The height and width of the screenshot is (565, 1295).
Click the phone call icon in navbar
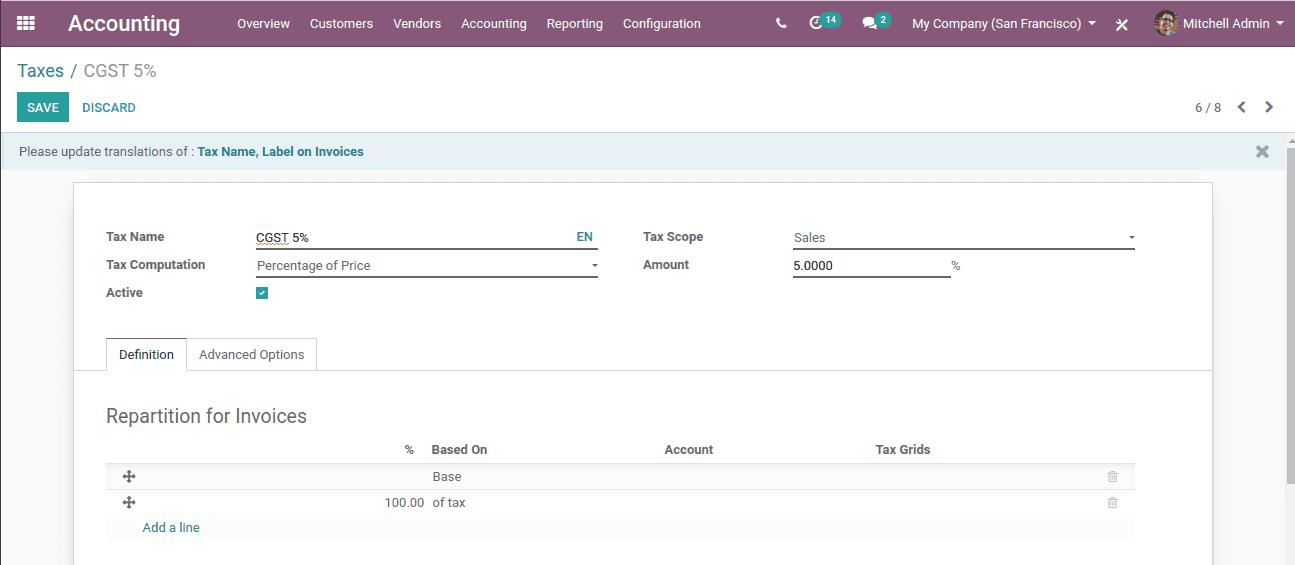[781, 23]
